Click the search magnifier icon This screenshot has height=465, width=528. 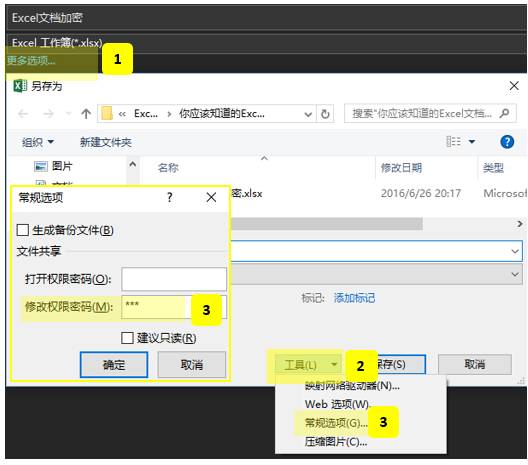click(504, 113)
